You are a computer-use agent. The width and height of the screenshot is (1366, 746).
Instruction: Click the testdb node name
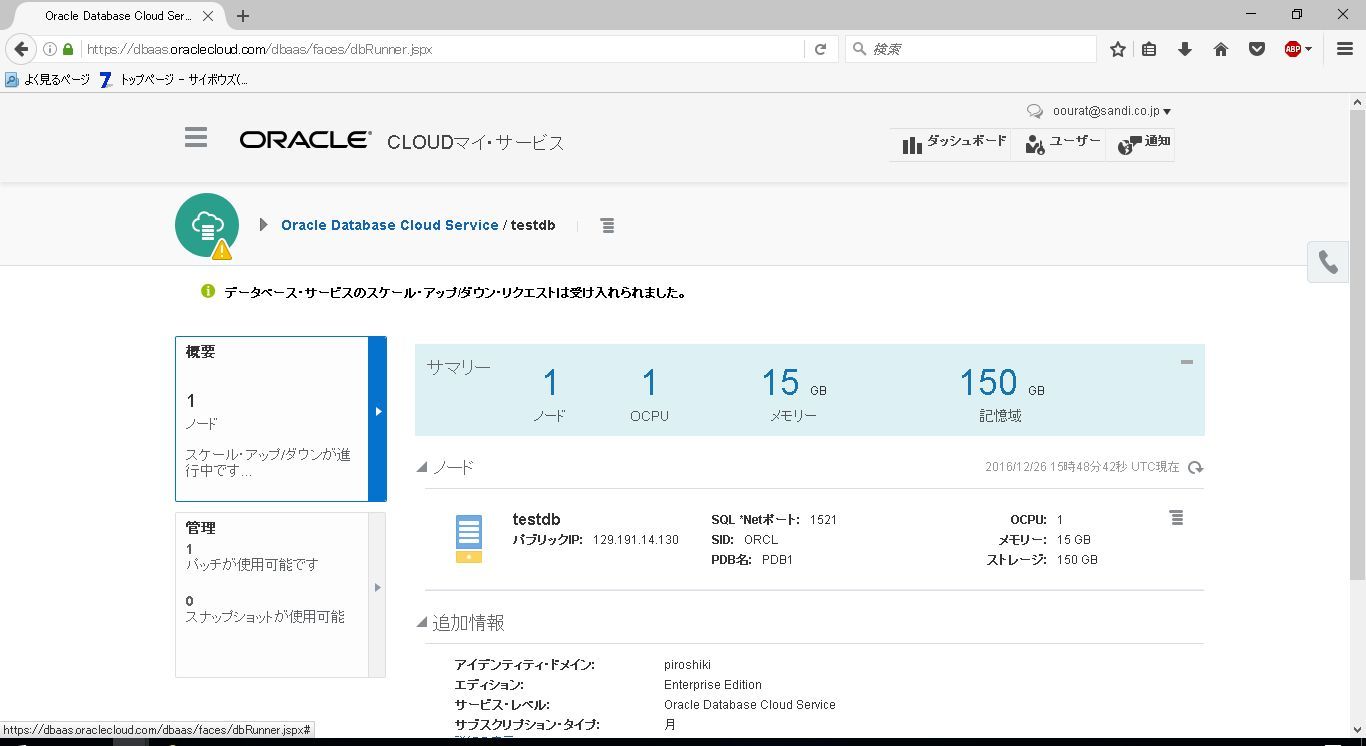point(536,519)
